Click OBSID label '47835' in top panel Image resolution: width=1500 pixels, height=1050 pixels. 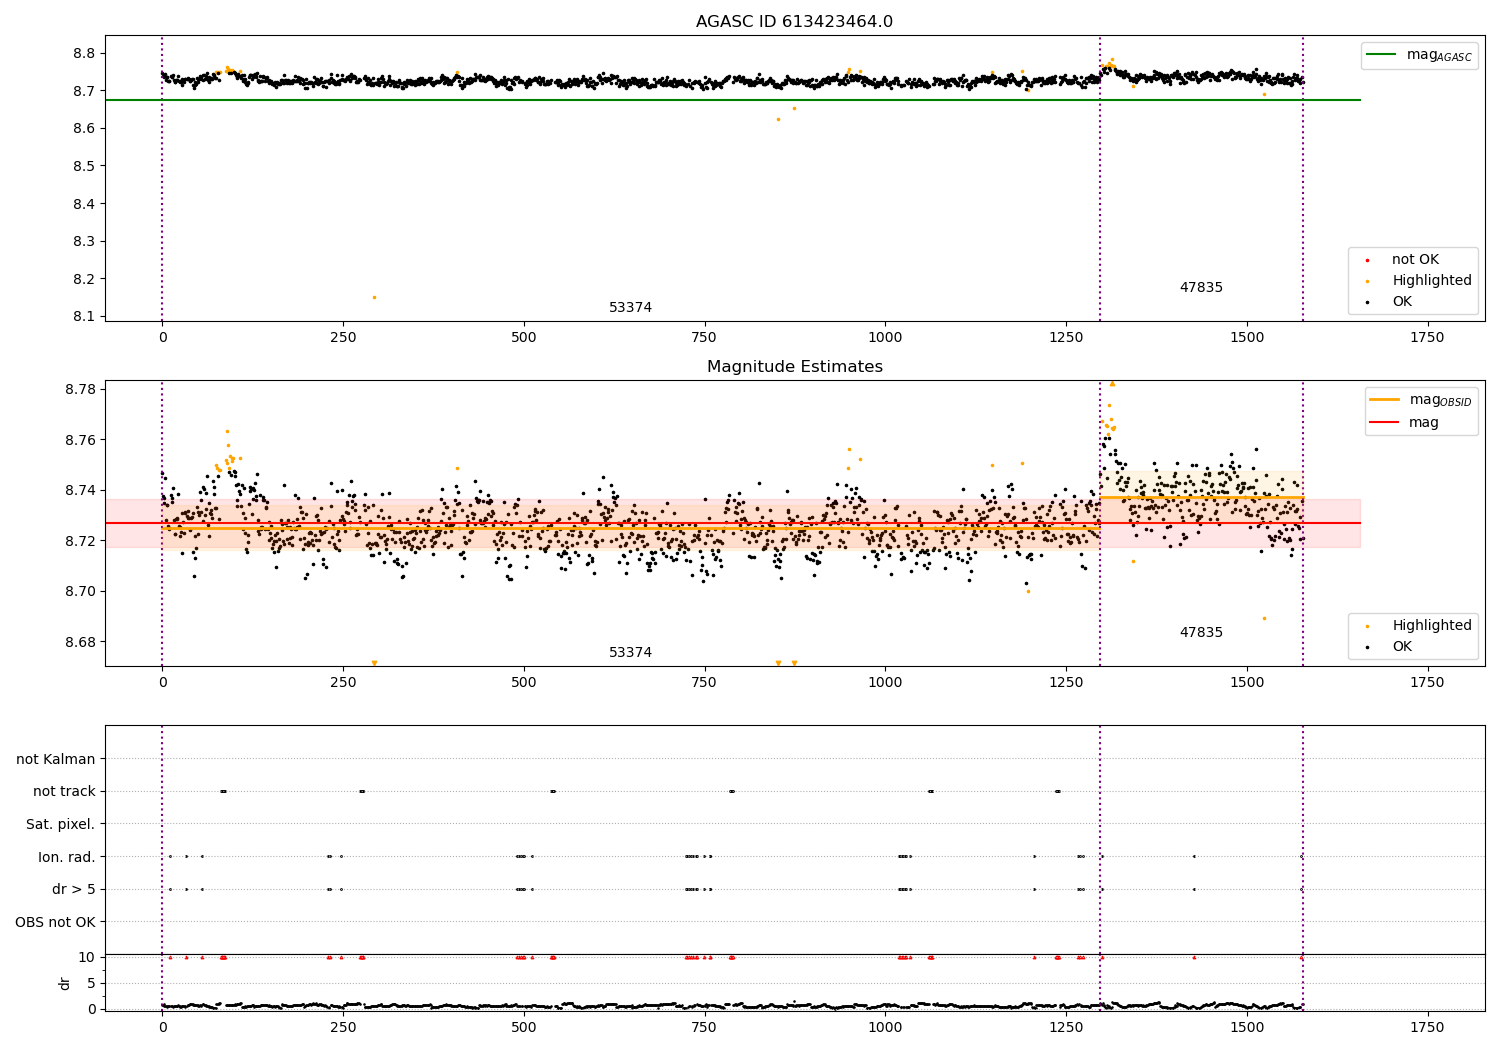click(x=1201, y=288)
